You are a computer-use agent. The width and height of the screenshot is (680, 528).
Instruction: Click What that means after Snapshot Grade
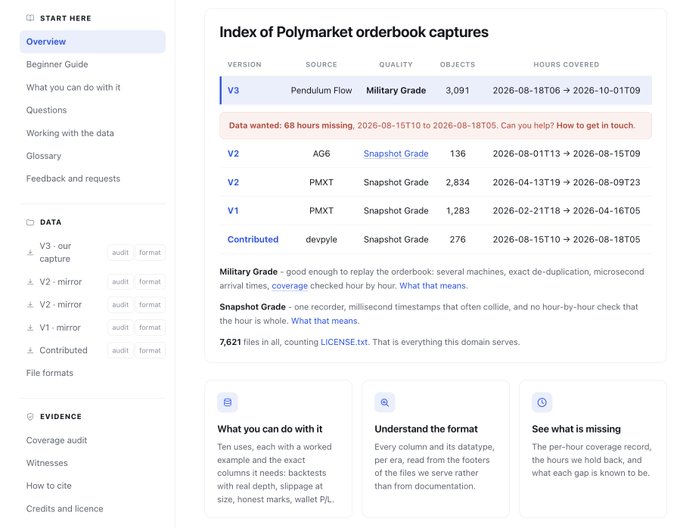[x=324, y=321]
